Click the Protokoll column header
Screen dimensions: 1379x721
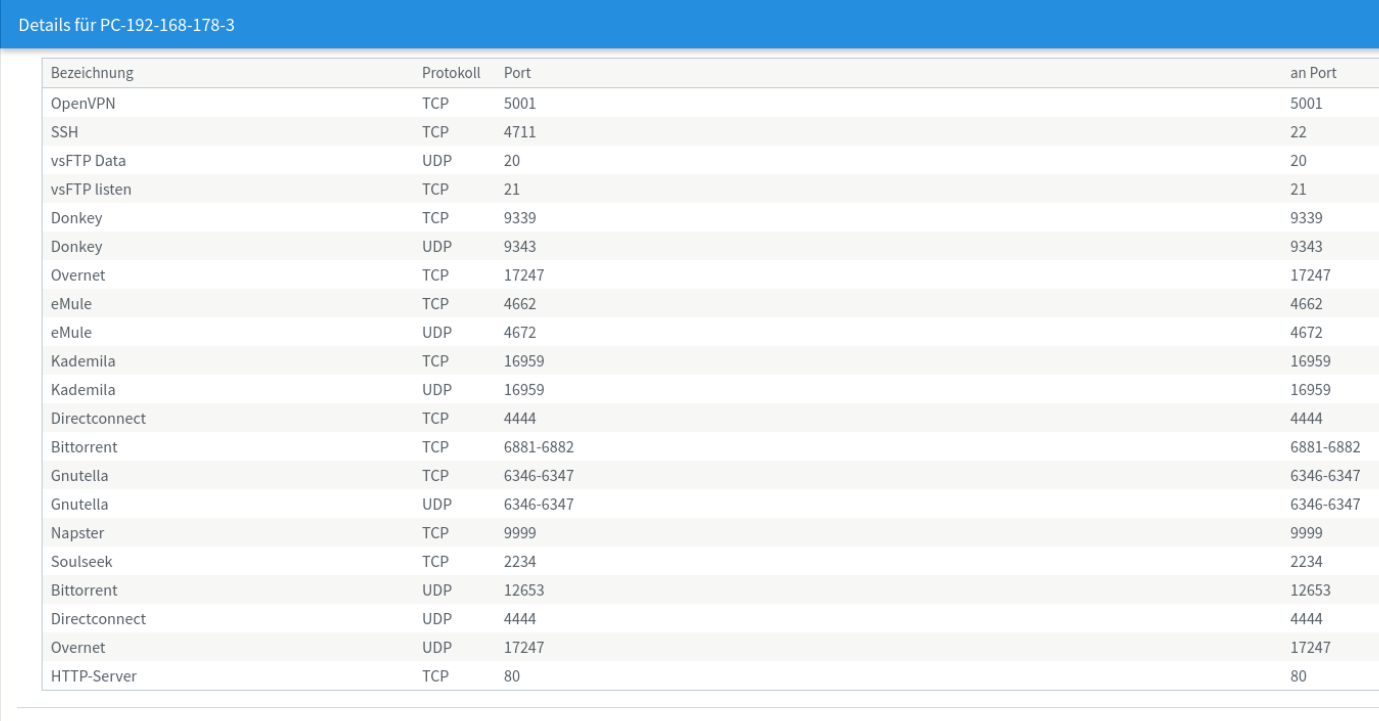[451, 73]
